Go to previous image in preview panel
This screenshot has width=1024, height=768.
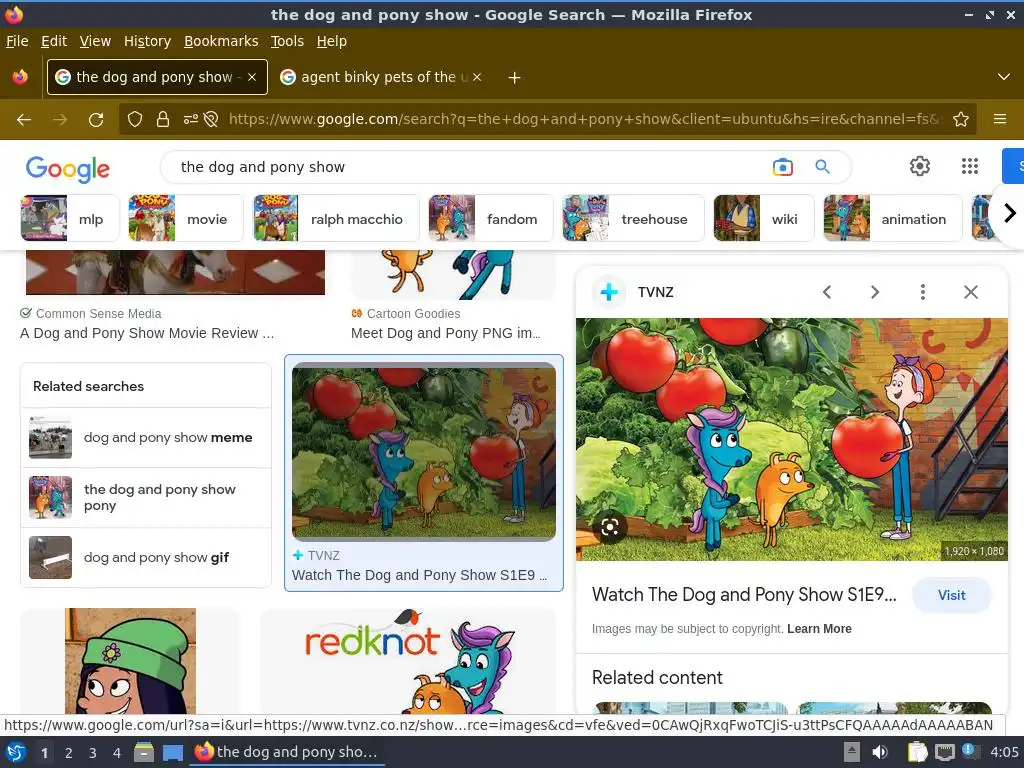click(827, 292)
